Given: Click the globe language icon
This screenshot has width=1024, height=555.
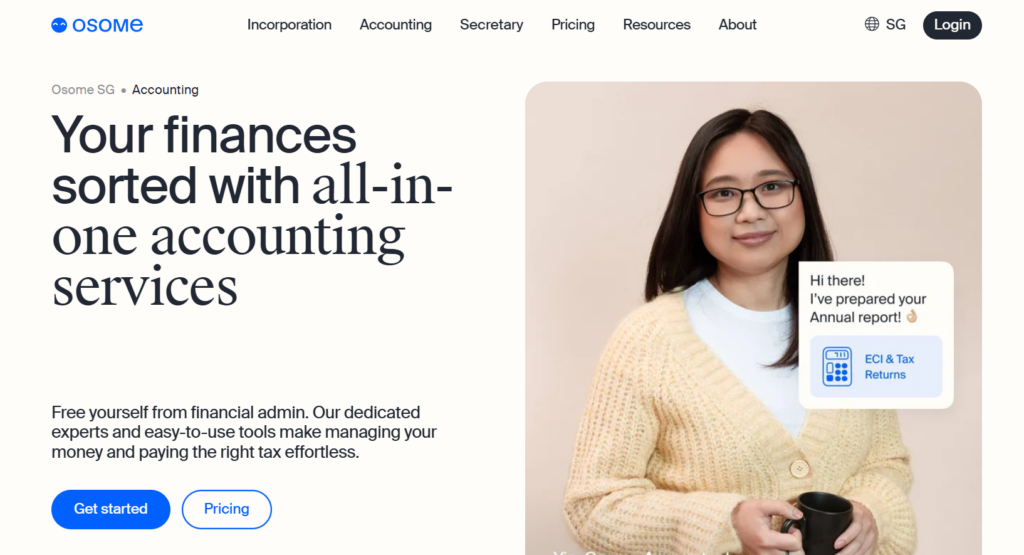Looking at the screenshot, I should pyautogui.click(x=871, y=25).
